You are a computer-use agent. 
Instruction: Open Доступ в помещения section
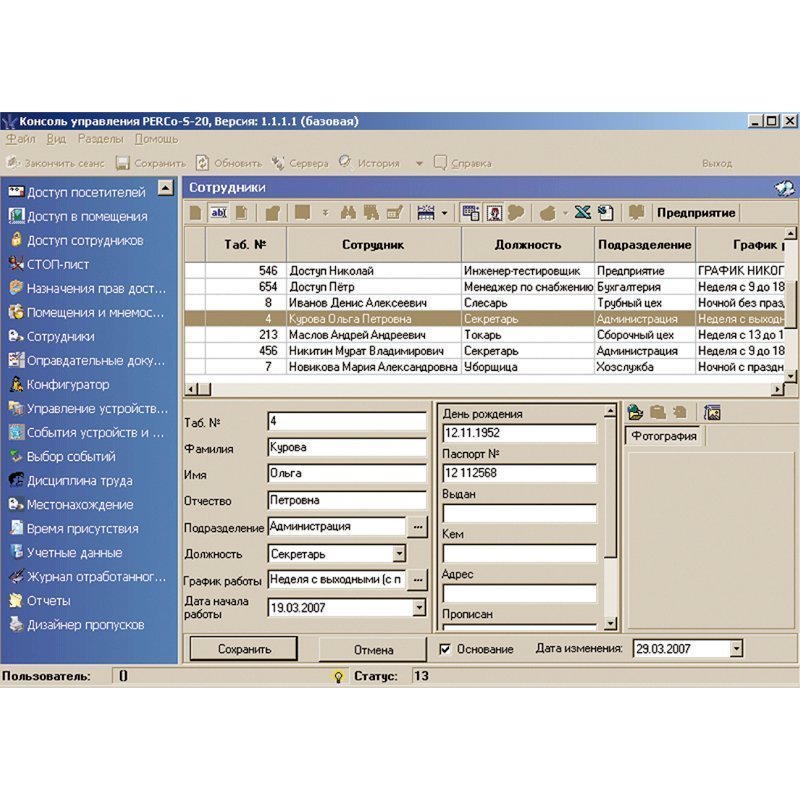[x=78, y=216]
